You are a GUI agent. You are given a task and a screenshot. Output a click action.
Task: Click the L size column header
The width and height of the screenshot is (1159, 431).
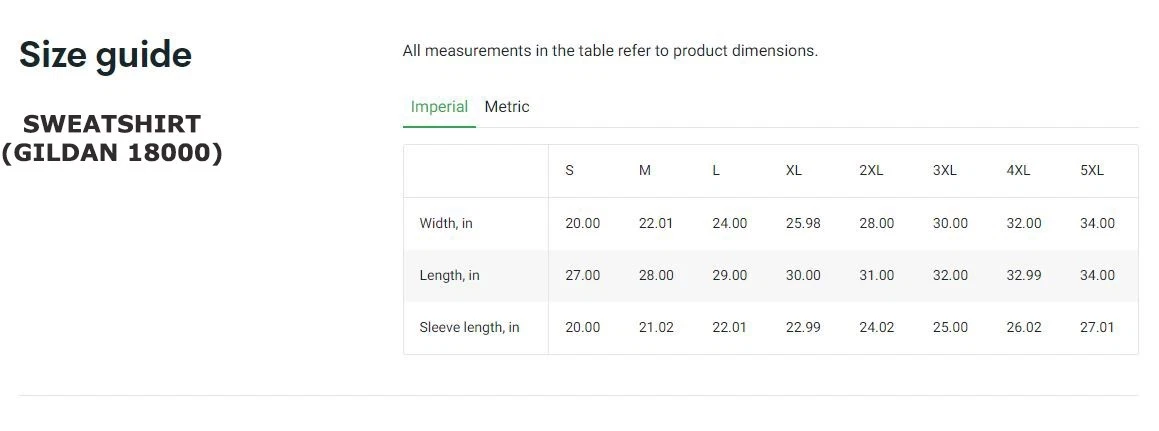click(716, 171)
